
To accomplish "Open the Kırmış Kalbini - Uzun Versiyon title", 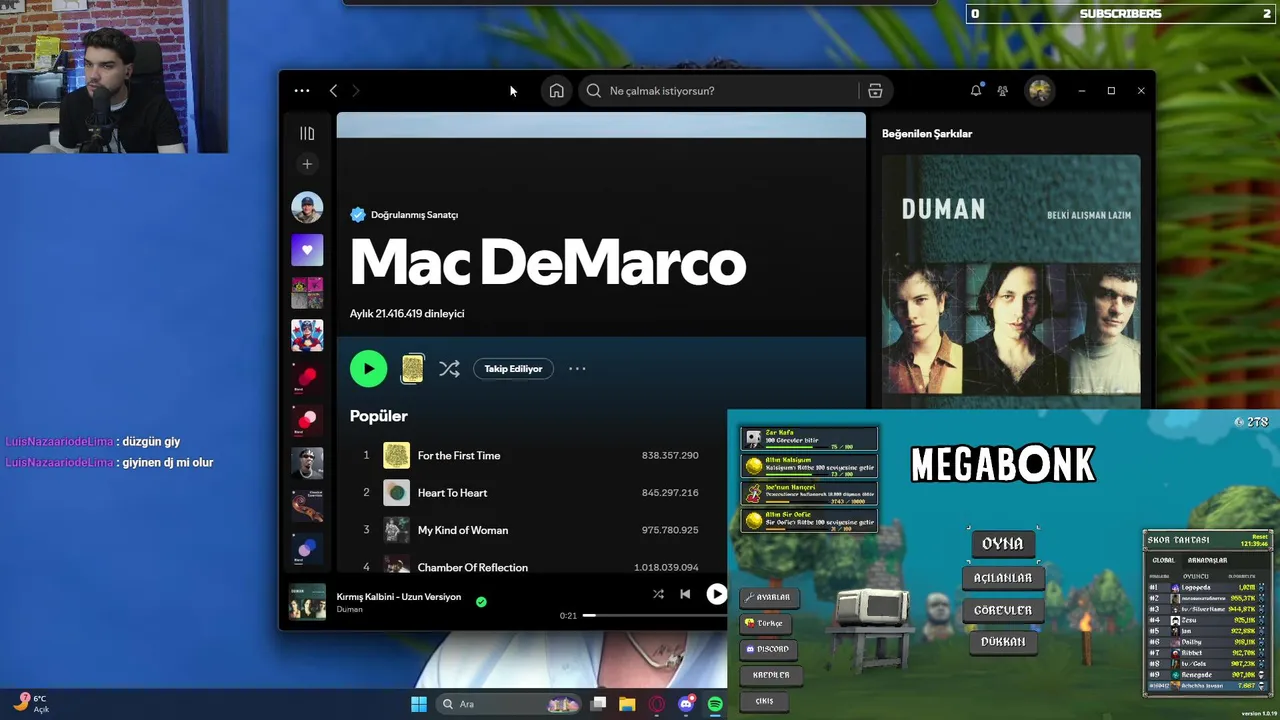I will (x=399, y=597).
